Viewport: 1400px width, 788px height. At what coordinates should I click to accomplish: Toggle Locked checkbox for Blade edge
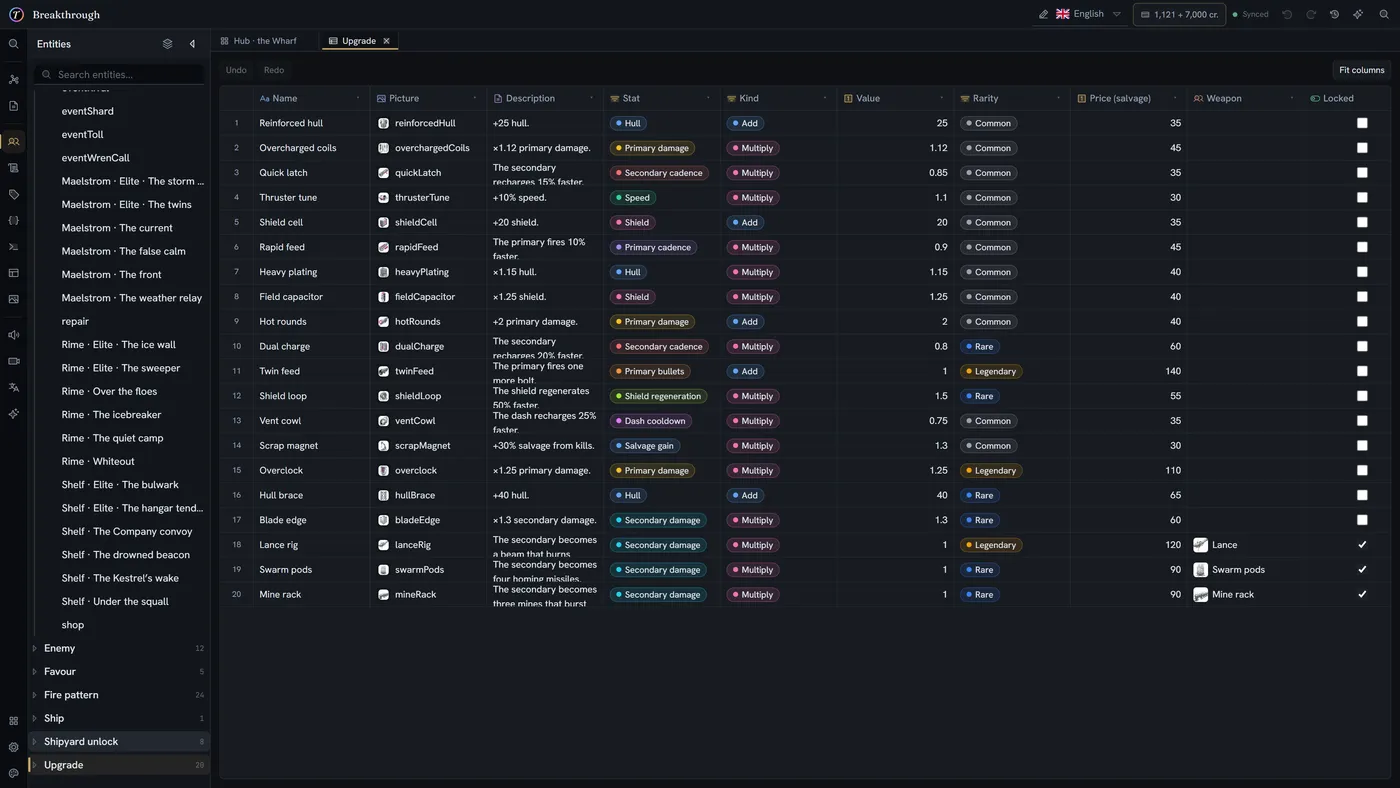[1362, 520]
